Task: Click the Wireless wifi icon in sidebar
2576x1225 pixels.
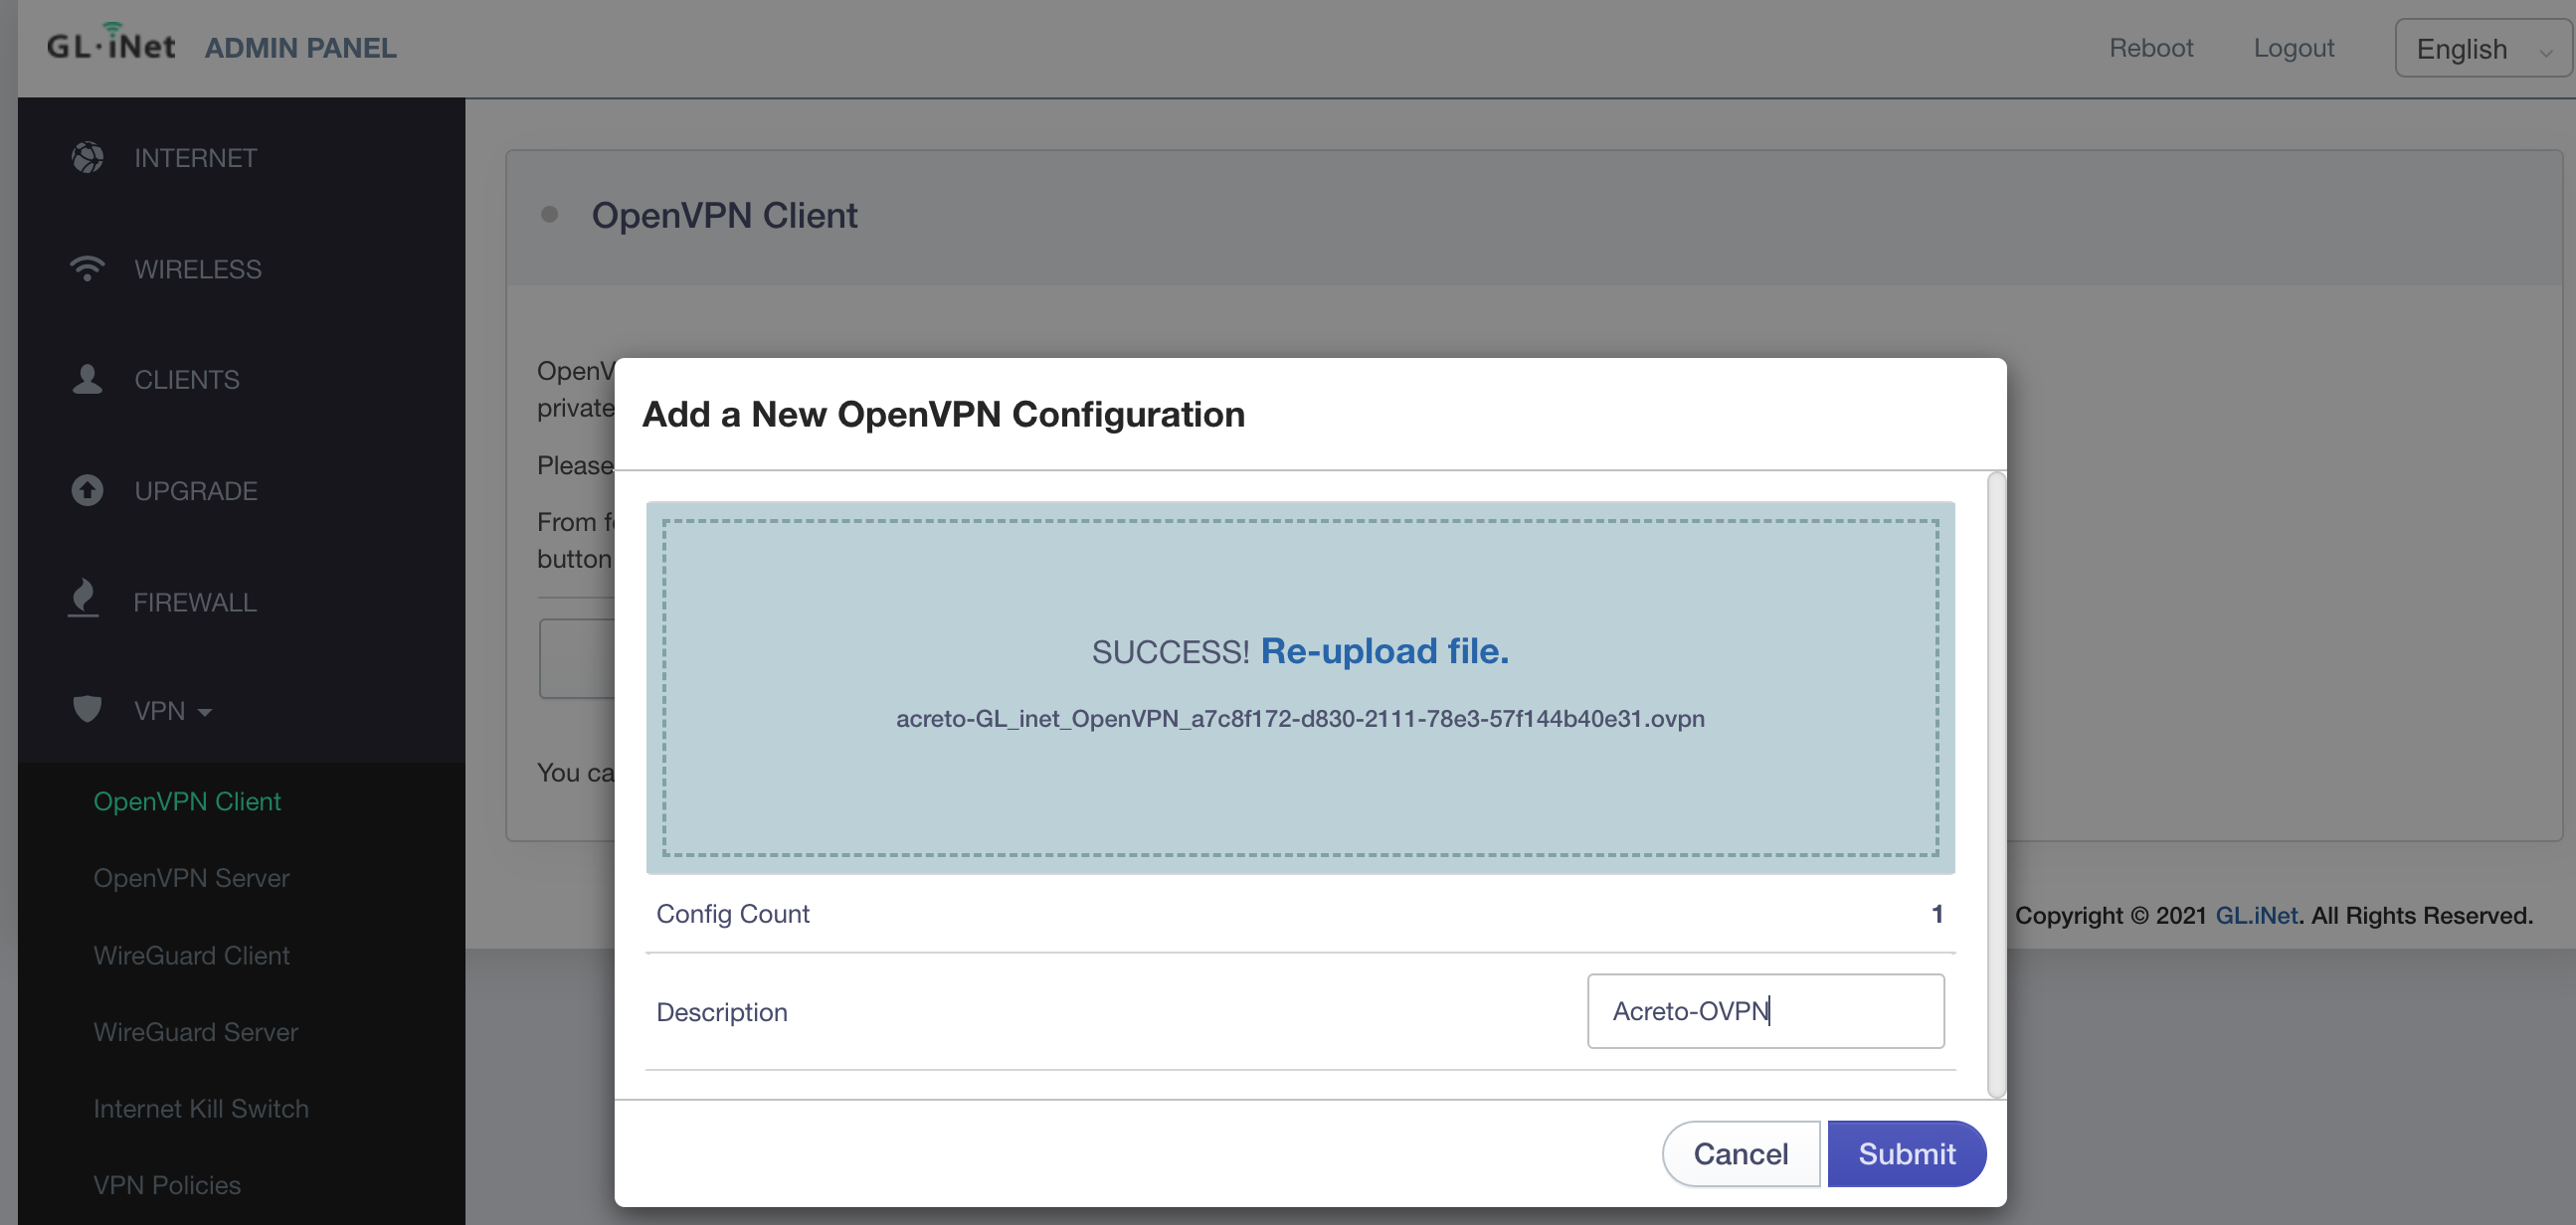Action: [87, 268]
